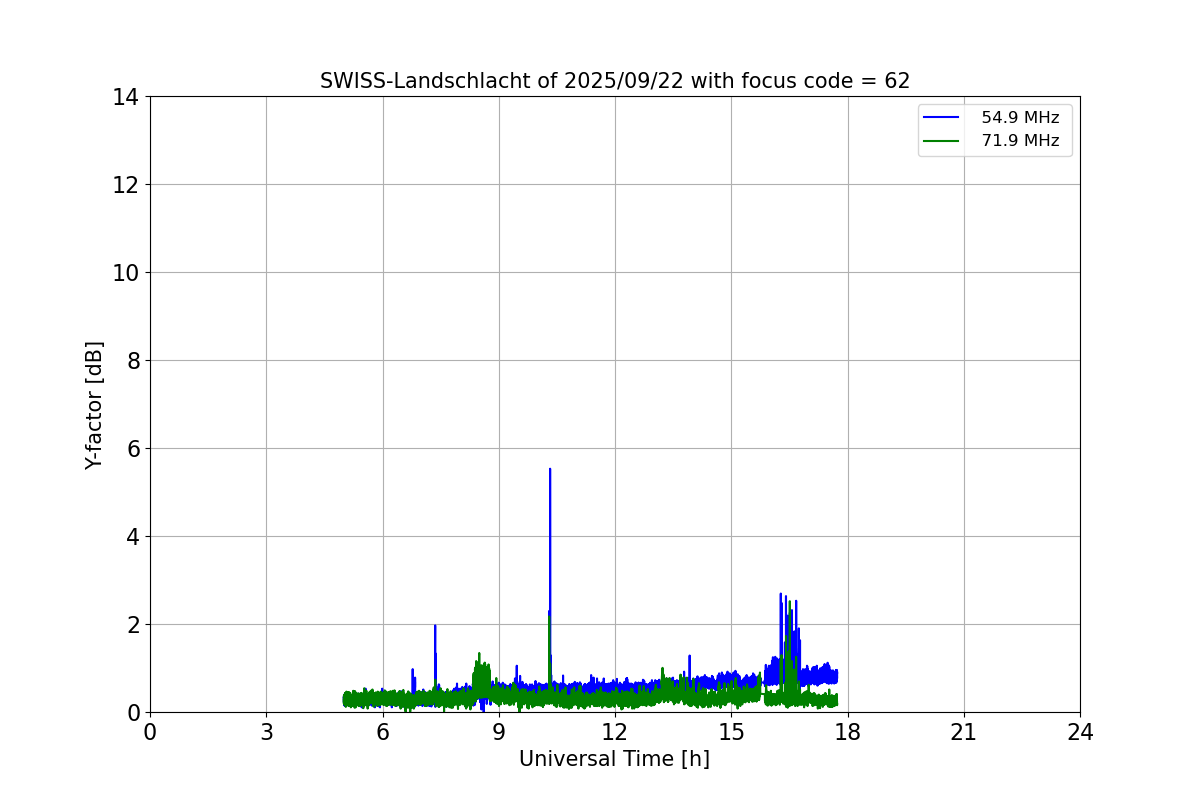
Task: Click y-axis tick label "2"
Action: click(131, 625)
